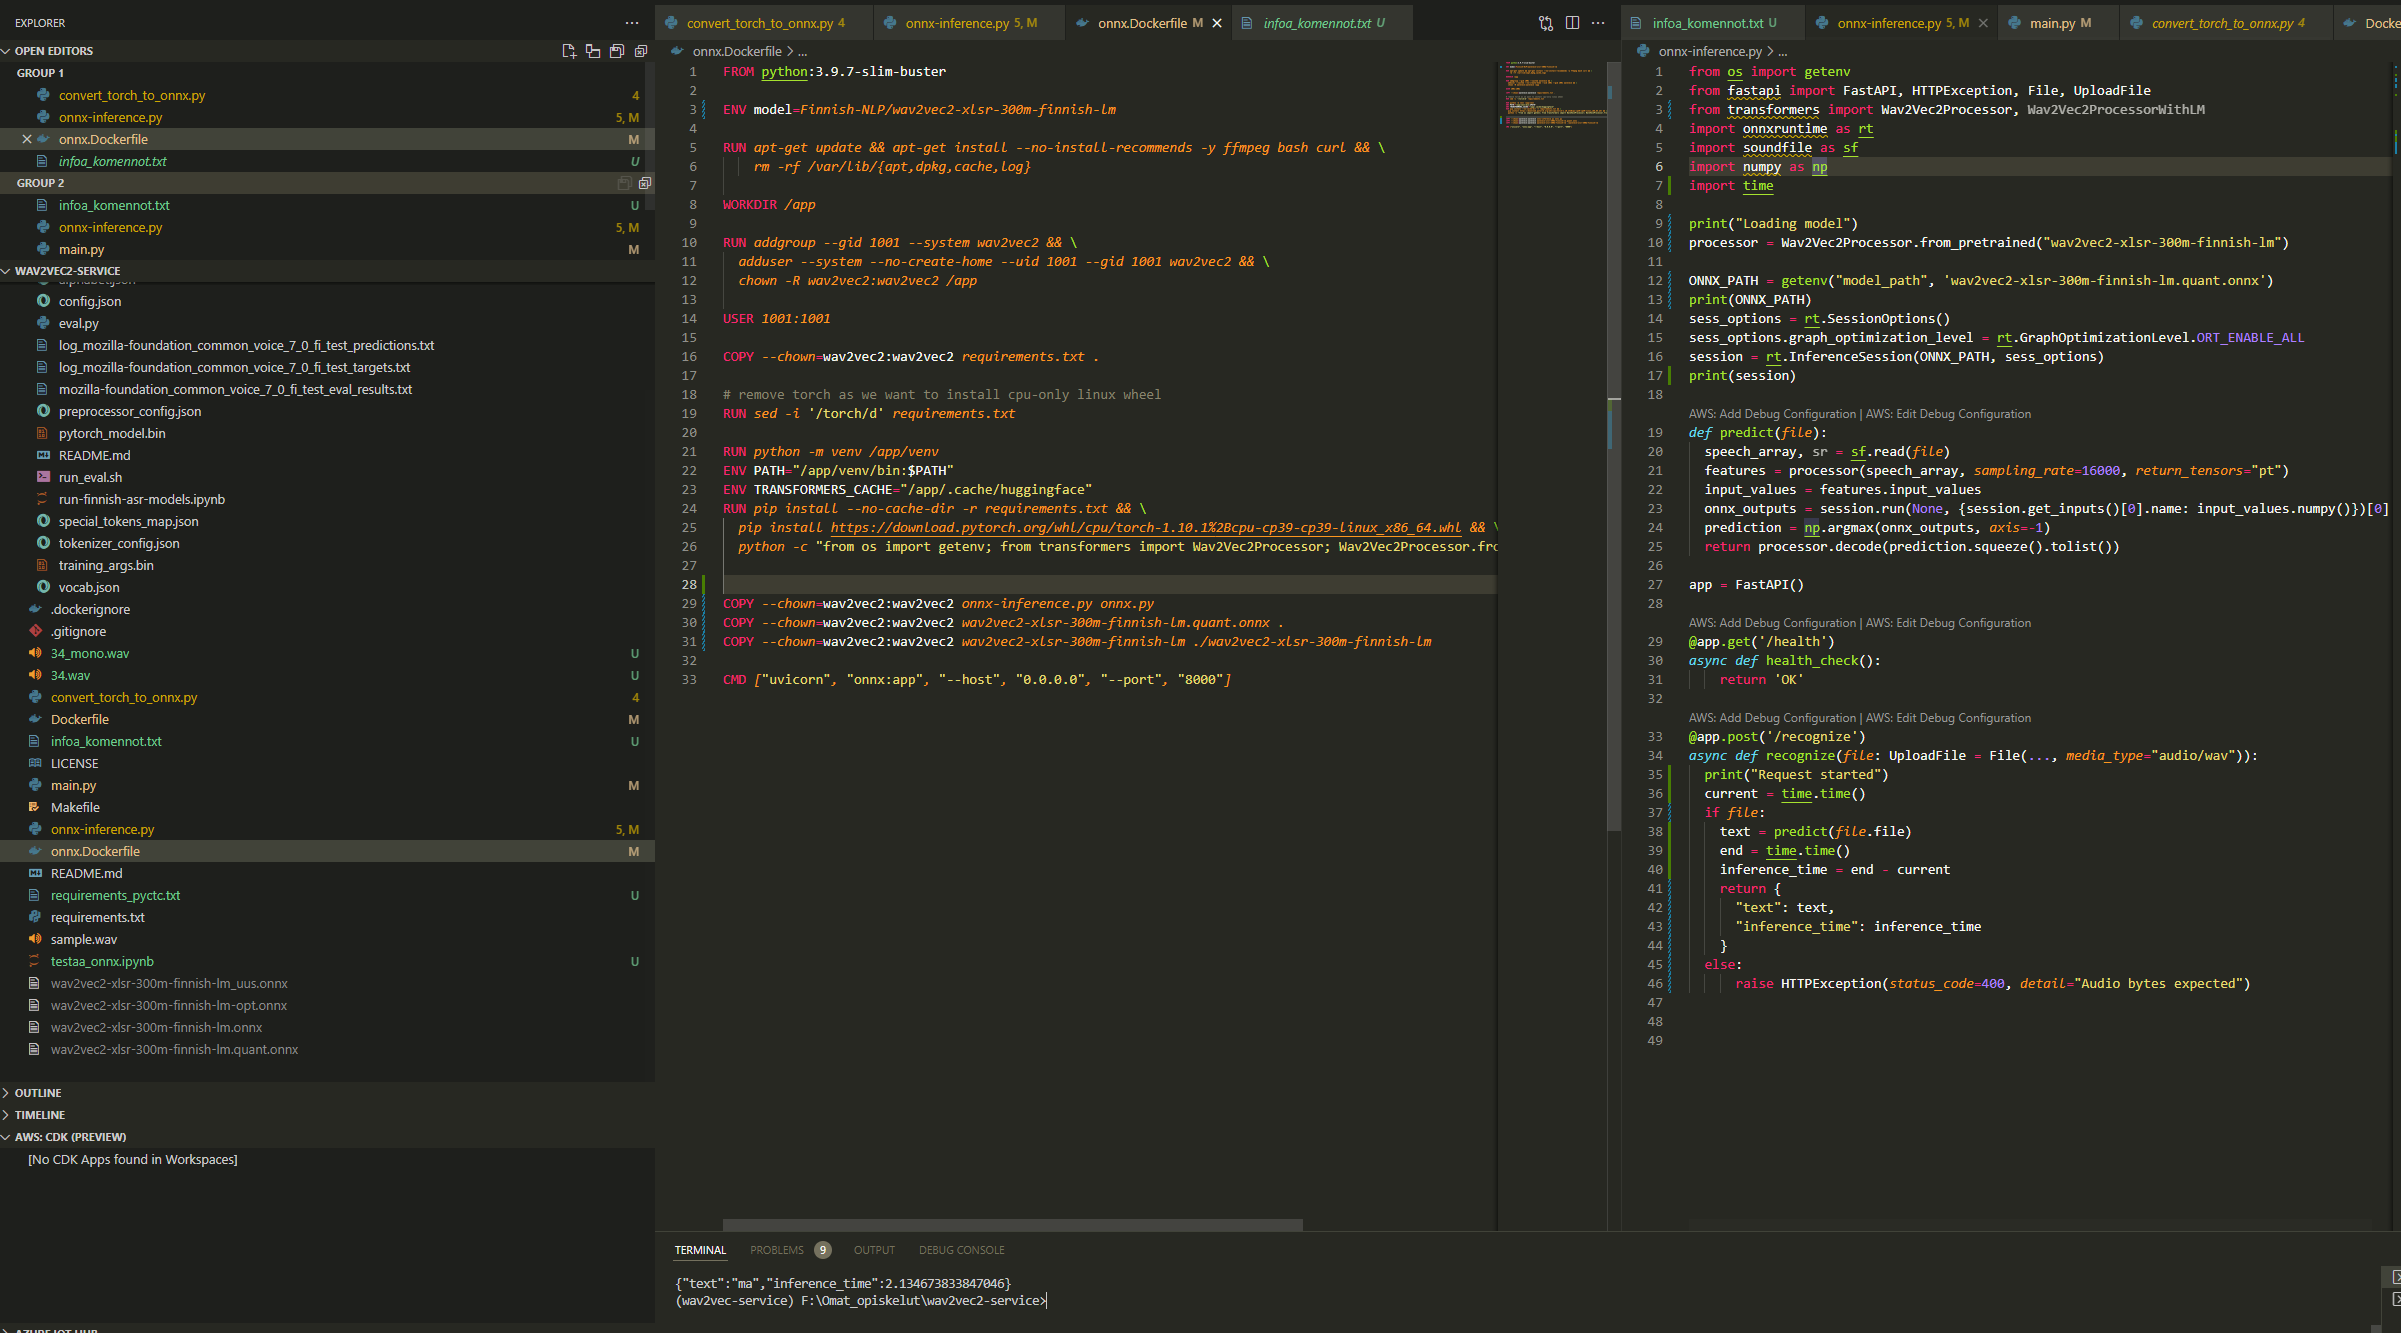This screenshot has height=1333, width=2401.
Task: Collapse the Open Editors section
Action: 54,51
